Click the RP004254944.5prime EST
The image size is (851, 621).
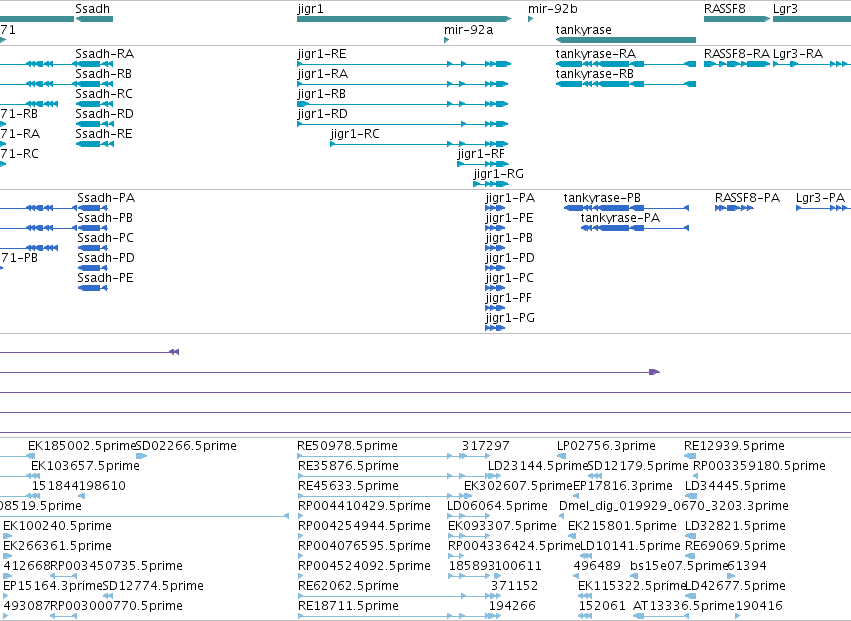coord(301,536)
